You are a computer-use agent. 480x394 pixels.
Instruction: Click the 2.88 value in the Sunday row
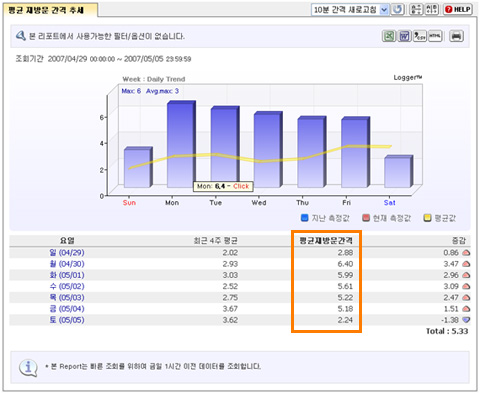click(345, 253)
